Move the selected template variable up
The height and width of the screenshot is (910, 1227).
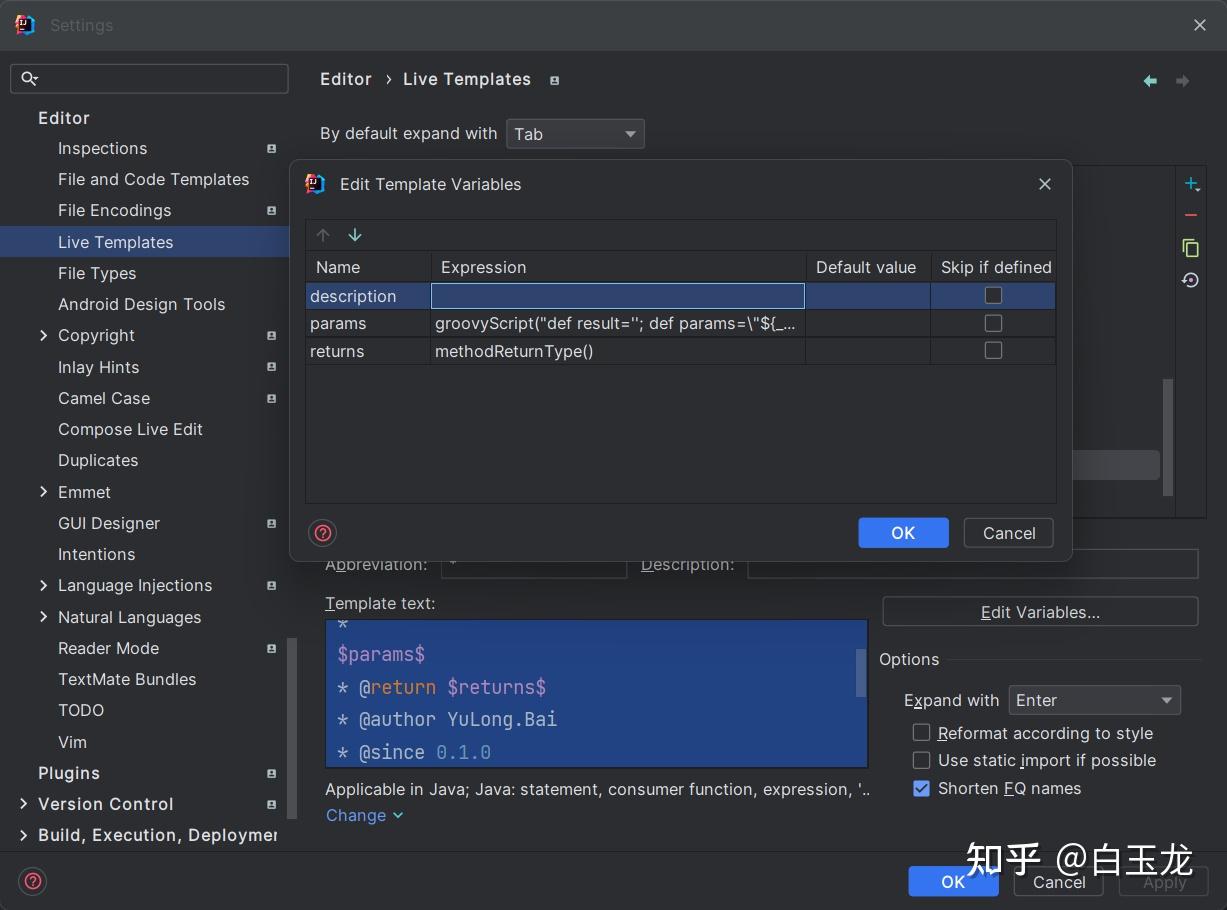323,234
